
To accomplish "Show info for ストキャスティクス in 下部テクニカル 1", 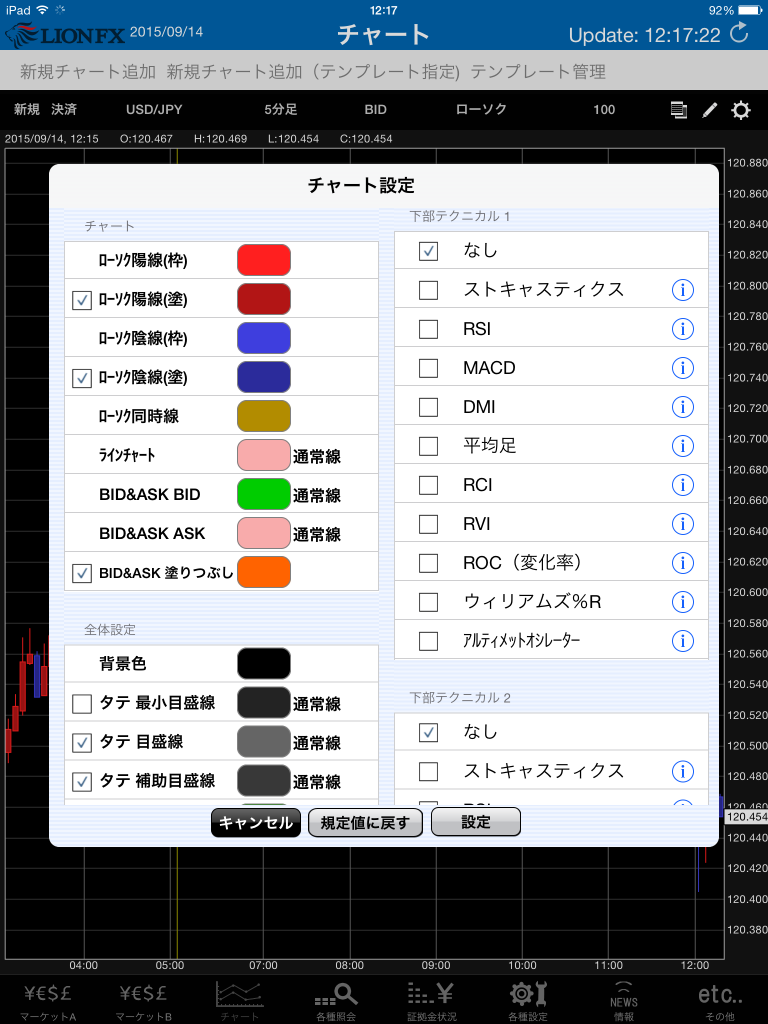I will tap(682, 289).
